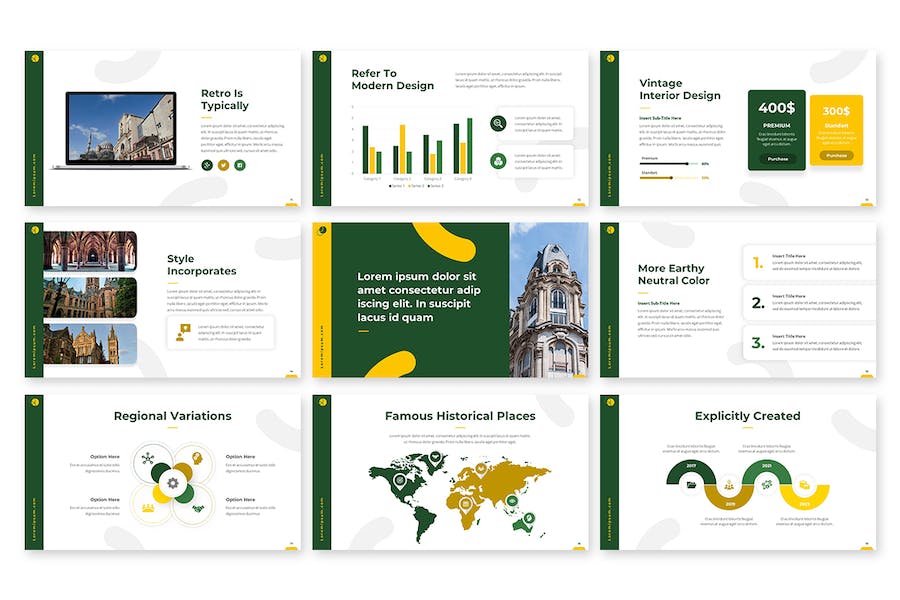Screen dimensions: 900x600
Task: Click the Standard progress bar
Action: point(669,177)
